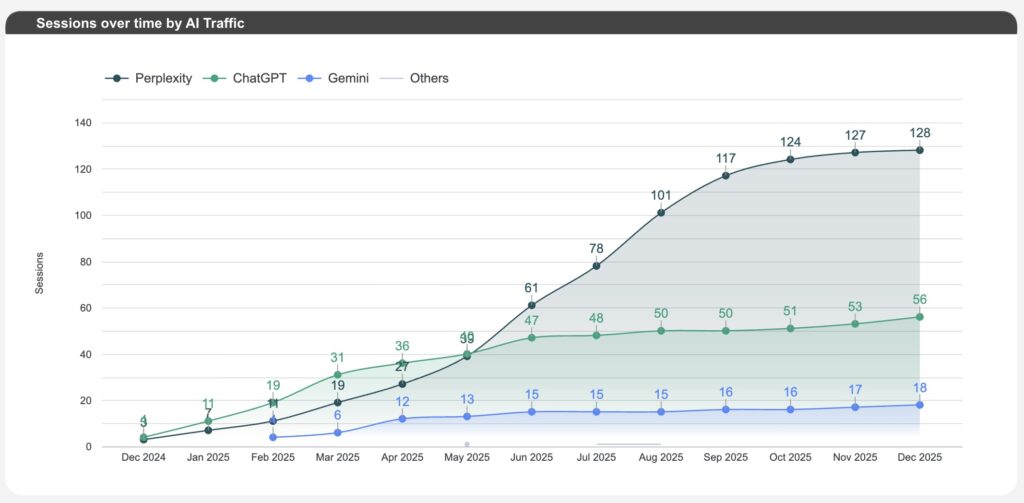The height and width of the screenshot is (503, 1024).
Task: Select Gemini Apr 2025 data point (12)
Action: tap(402, 419)
